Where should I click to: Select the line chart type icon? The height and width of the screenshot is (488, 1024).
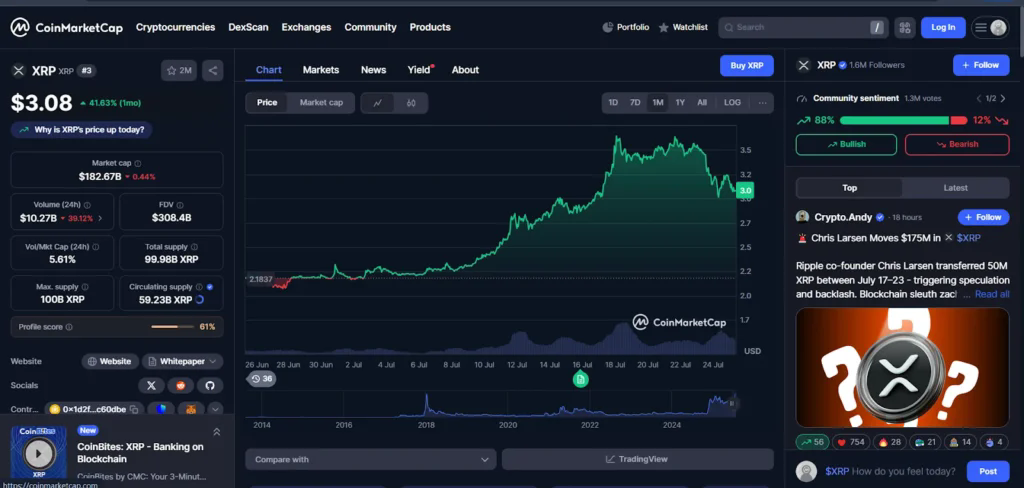tap(378, 103)
